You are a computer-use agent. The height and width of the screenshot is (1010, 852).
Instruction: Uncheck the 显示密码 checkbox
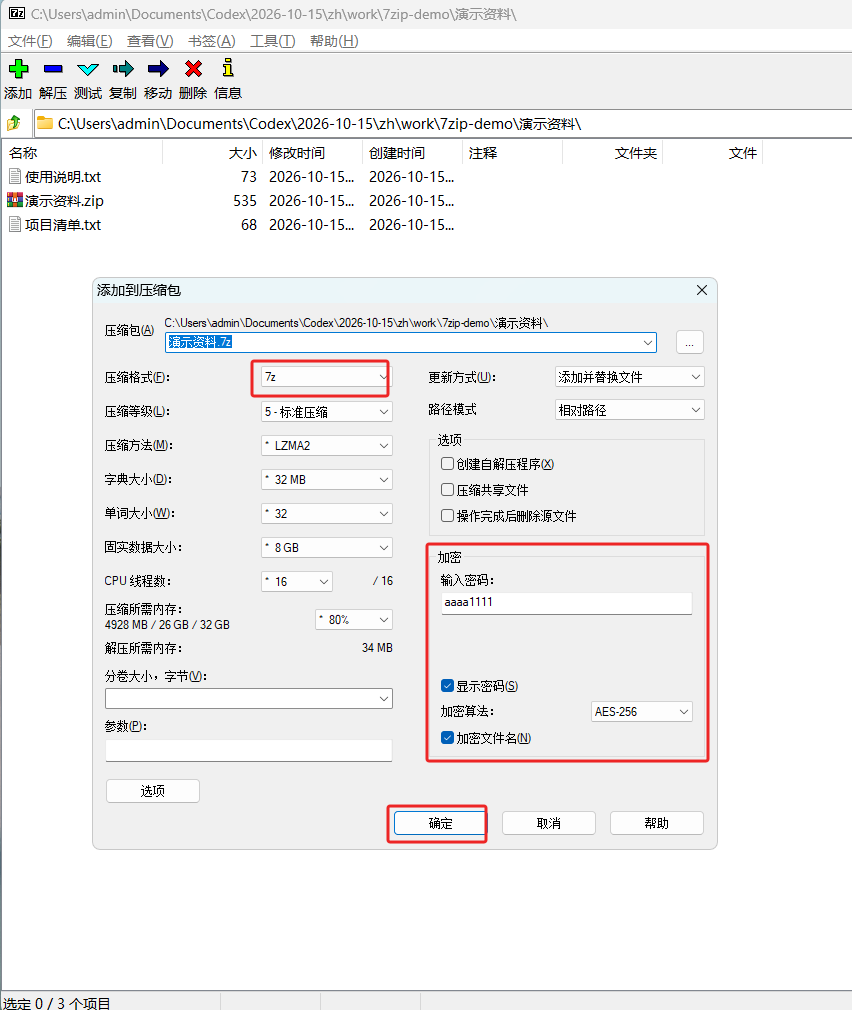pyautogui.click(x=447, y=685)
